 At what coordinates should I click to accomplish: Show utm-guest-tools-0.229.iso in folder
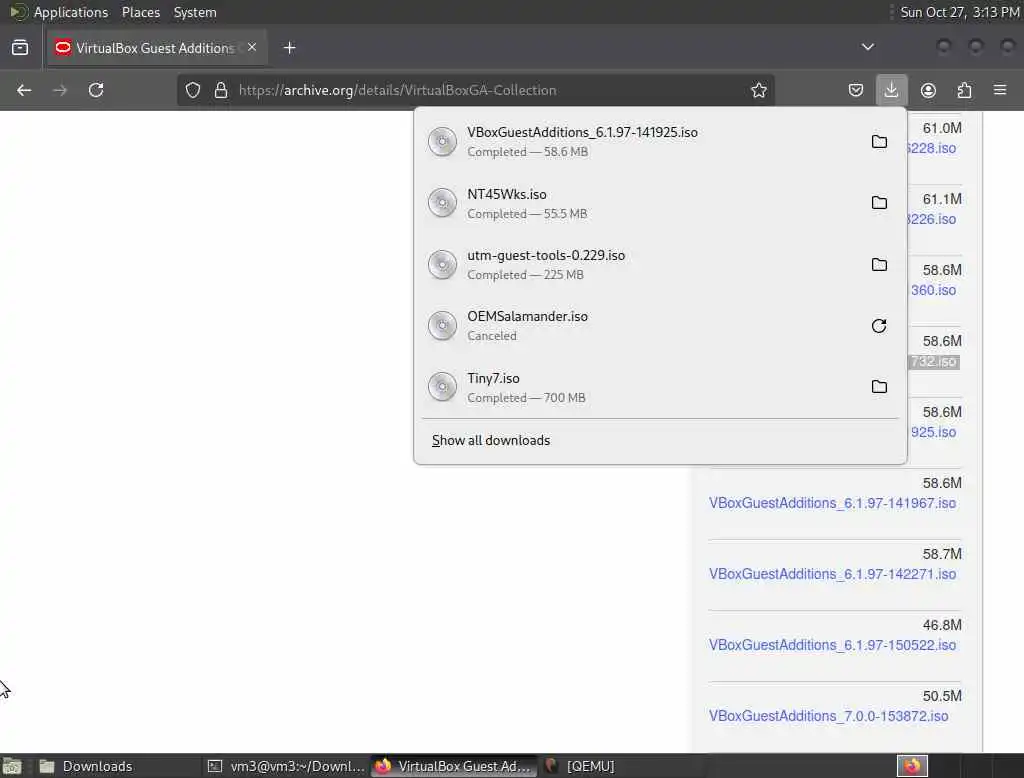(x=879, y=265)
